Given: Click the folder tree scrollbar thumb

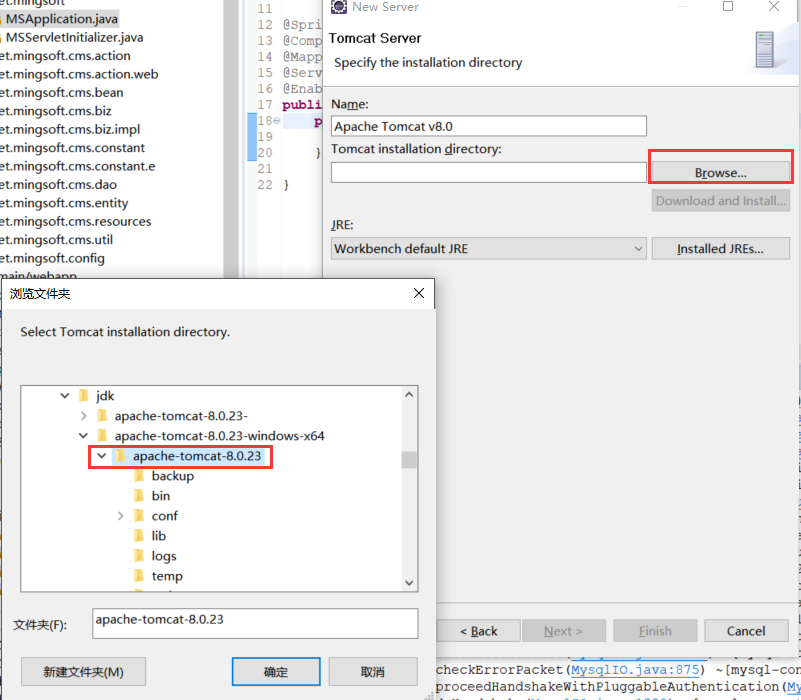Looking at the screenshot, I should [409, 459].
